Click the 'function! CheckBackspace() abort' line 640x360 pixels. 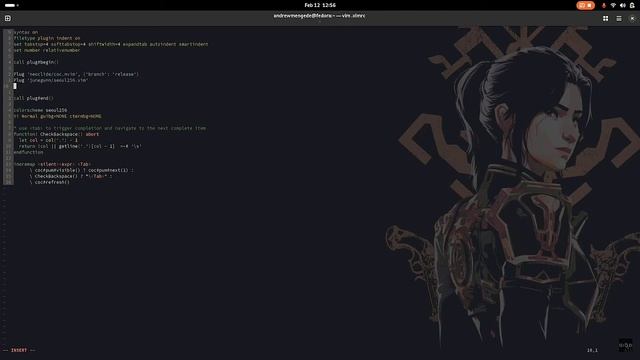click(56, 134)
